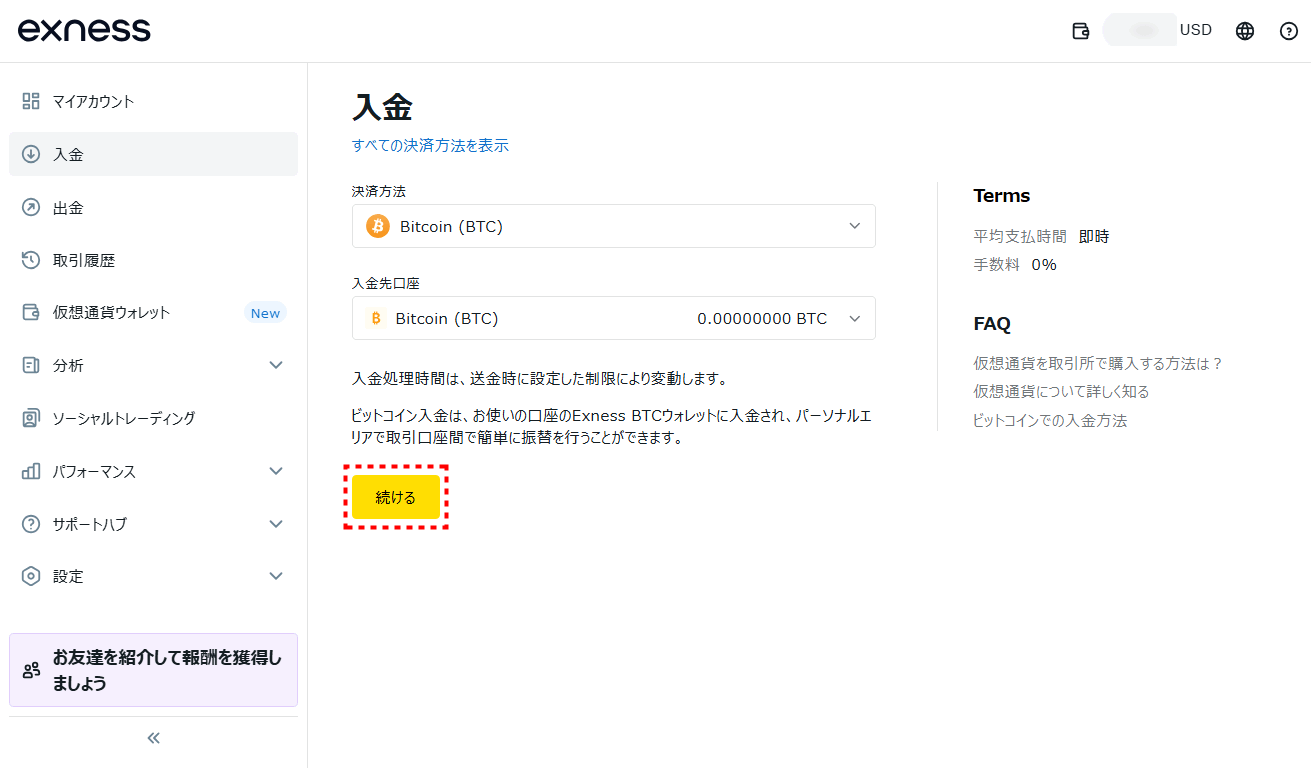Expand the サポートハブ section chevron

click(276, 524)
